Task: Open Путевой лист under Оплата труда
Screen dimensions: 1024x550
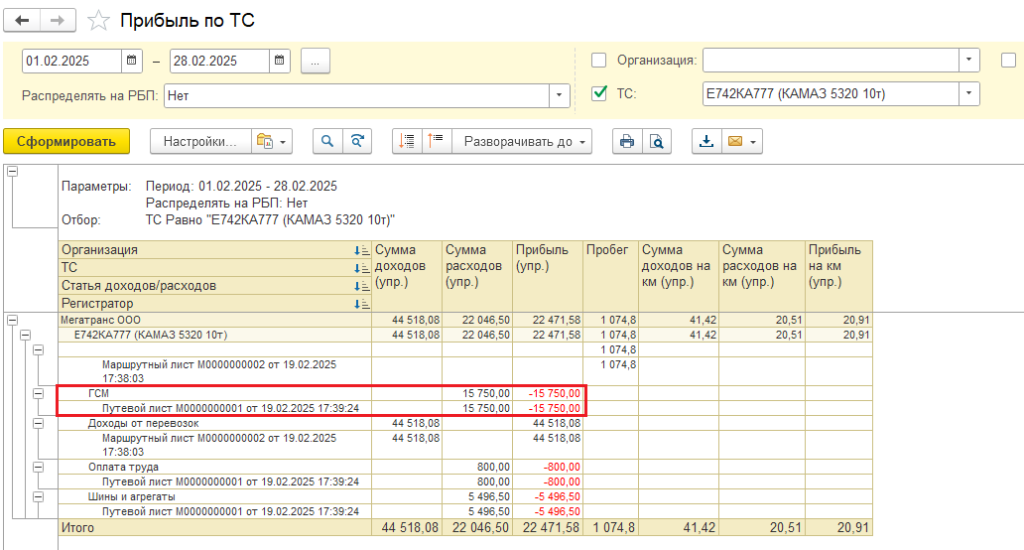Action: (x=230, y=482)
